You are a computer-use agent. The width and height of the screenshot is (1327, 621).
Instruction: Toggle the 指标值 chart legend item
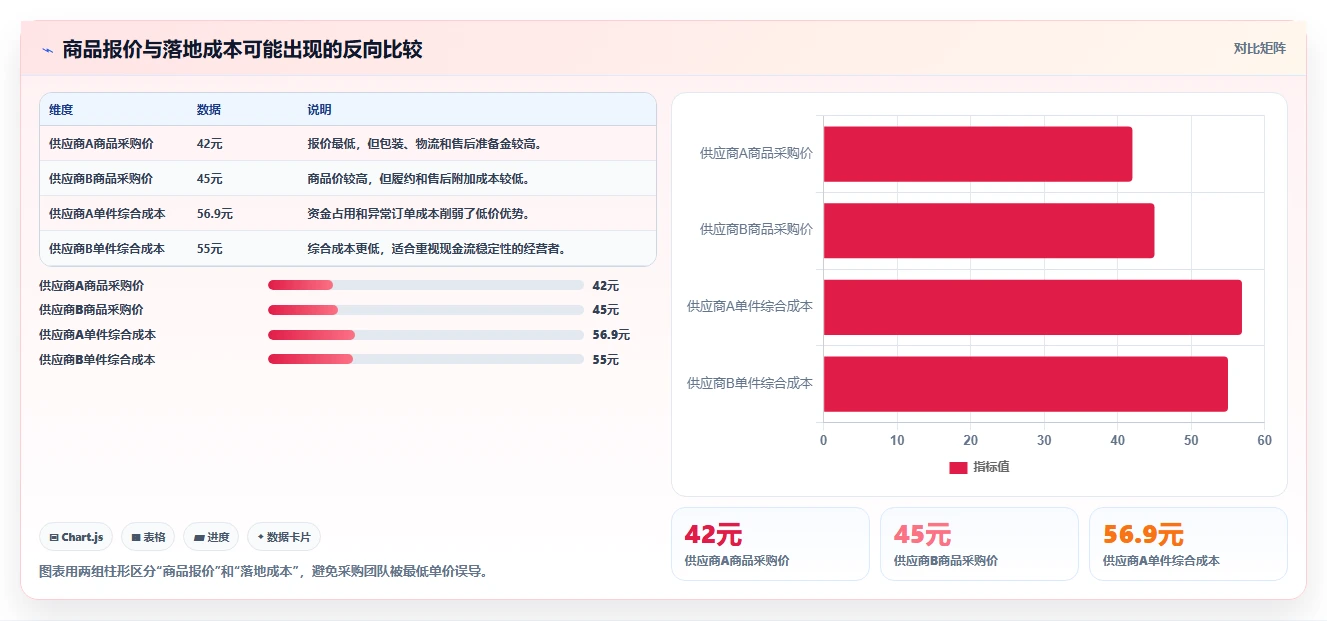(979, 467)
